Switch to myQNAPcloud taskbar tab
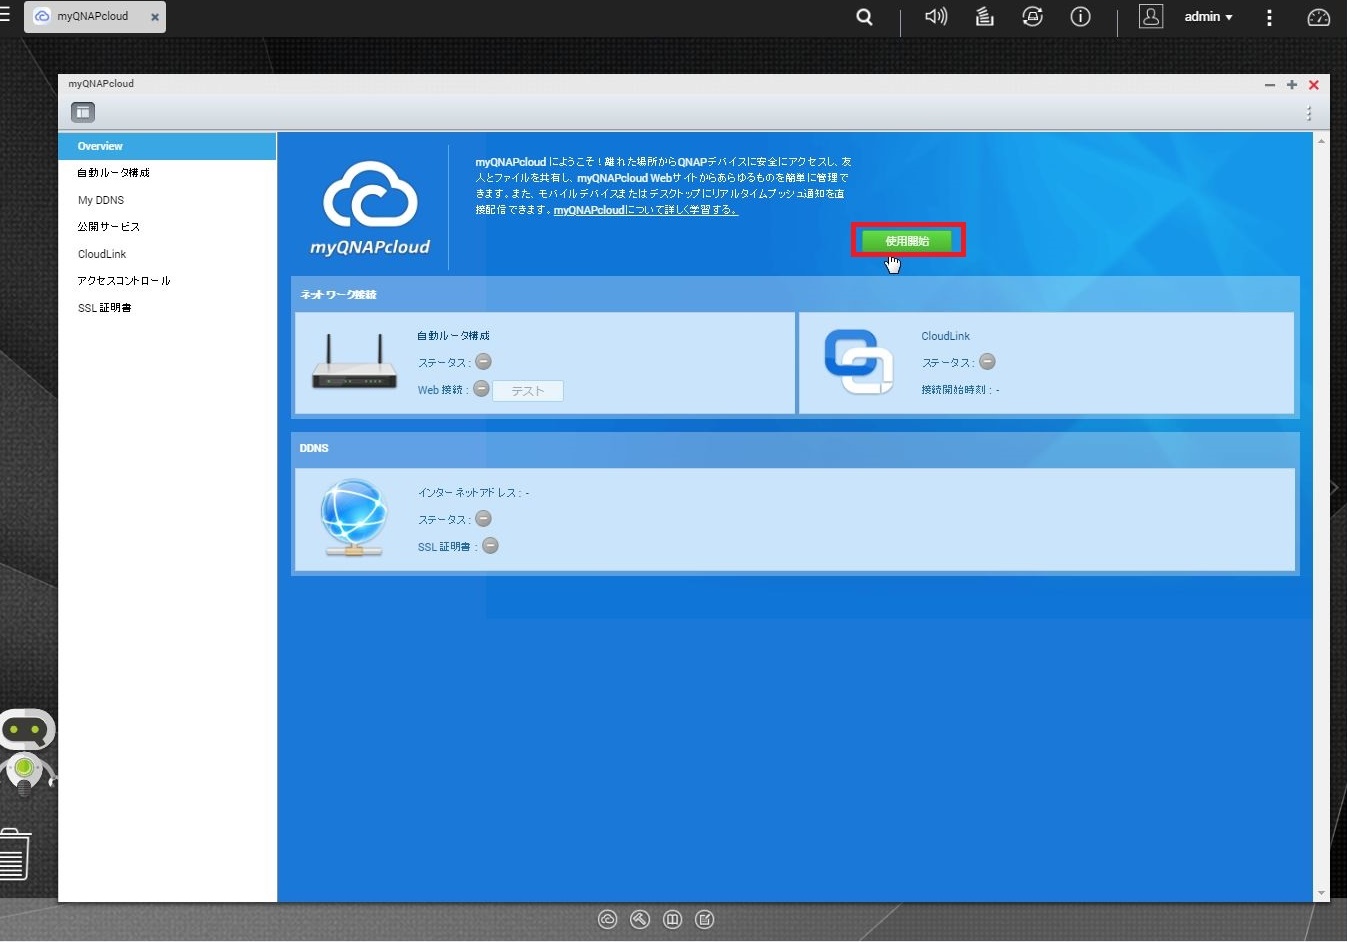 point(94,17)
